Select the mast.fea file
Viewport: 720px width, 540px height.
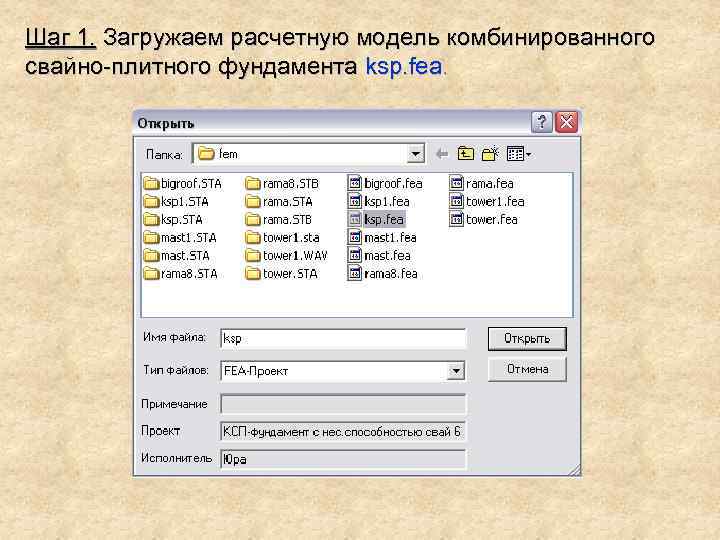pos(379,256)
